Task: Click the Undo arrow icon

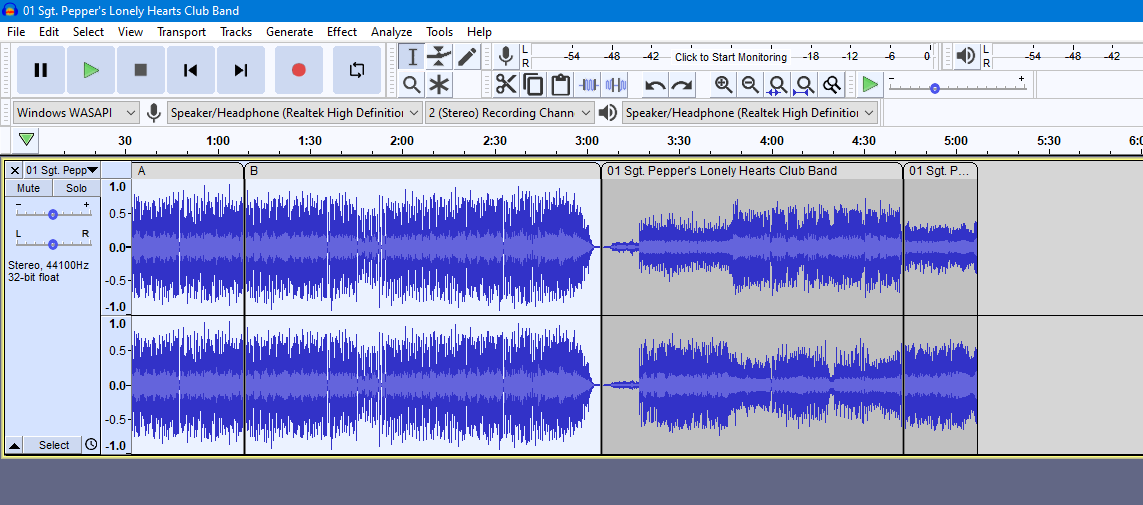Action: coord(655,85)
